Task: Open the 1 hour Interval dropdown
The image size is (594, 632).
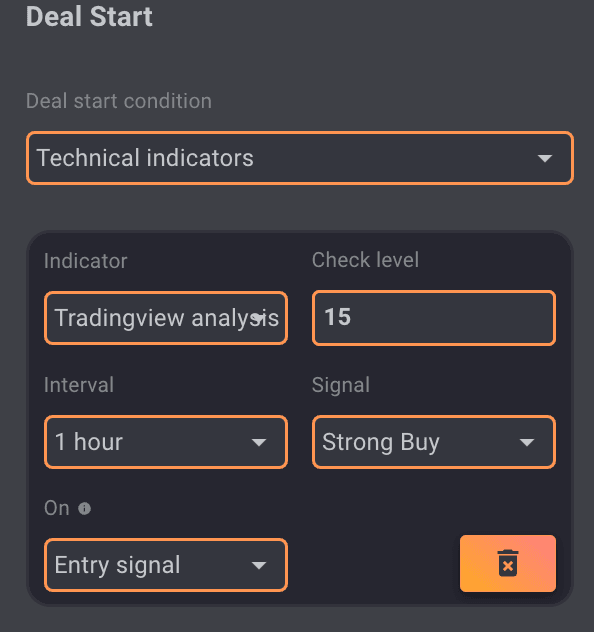Action: click(166, 442)
